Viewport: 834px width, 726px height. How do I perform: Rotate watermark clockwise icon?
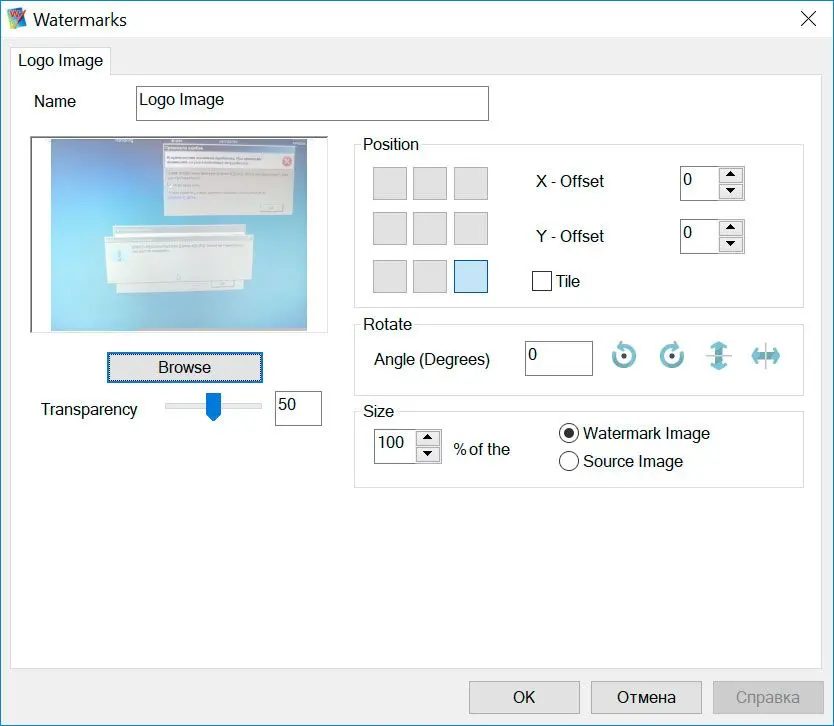(x=672, y=355)
